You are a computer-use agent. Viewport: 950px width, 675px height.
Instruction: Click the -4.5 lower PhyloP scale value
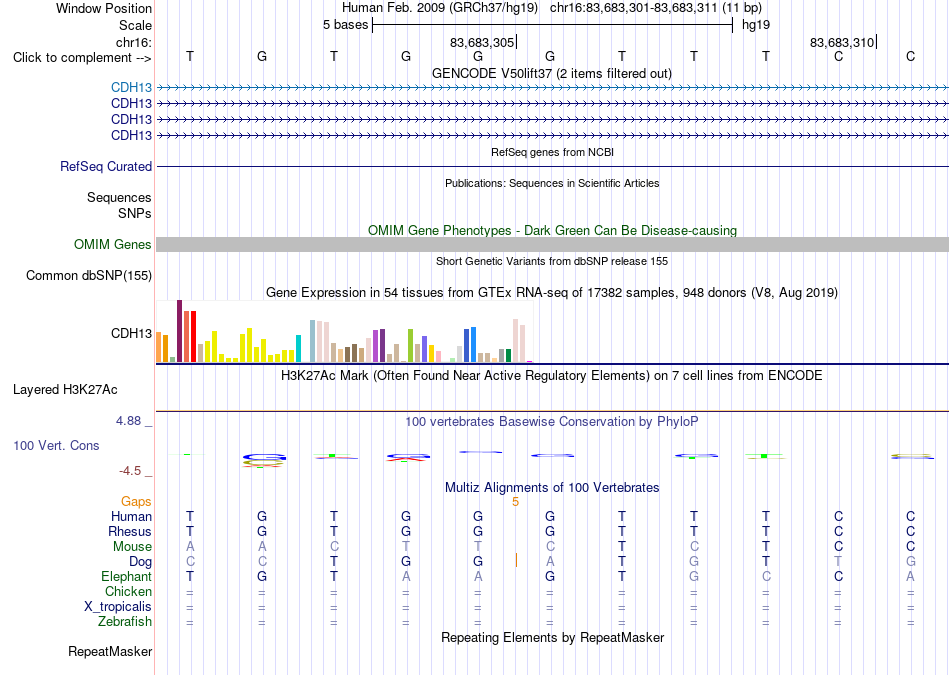click(130, 471)
